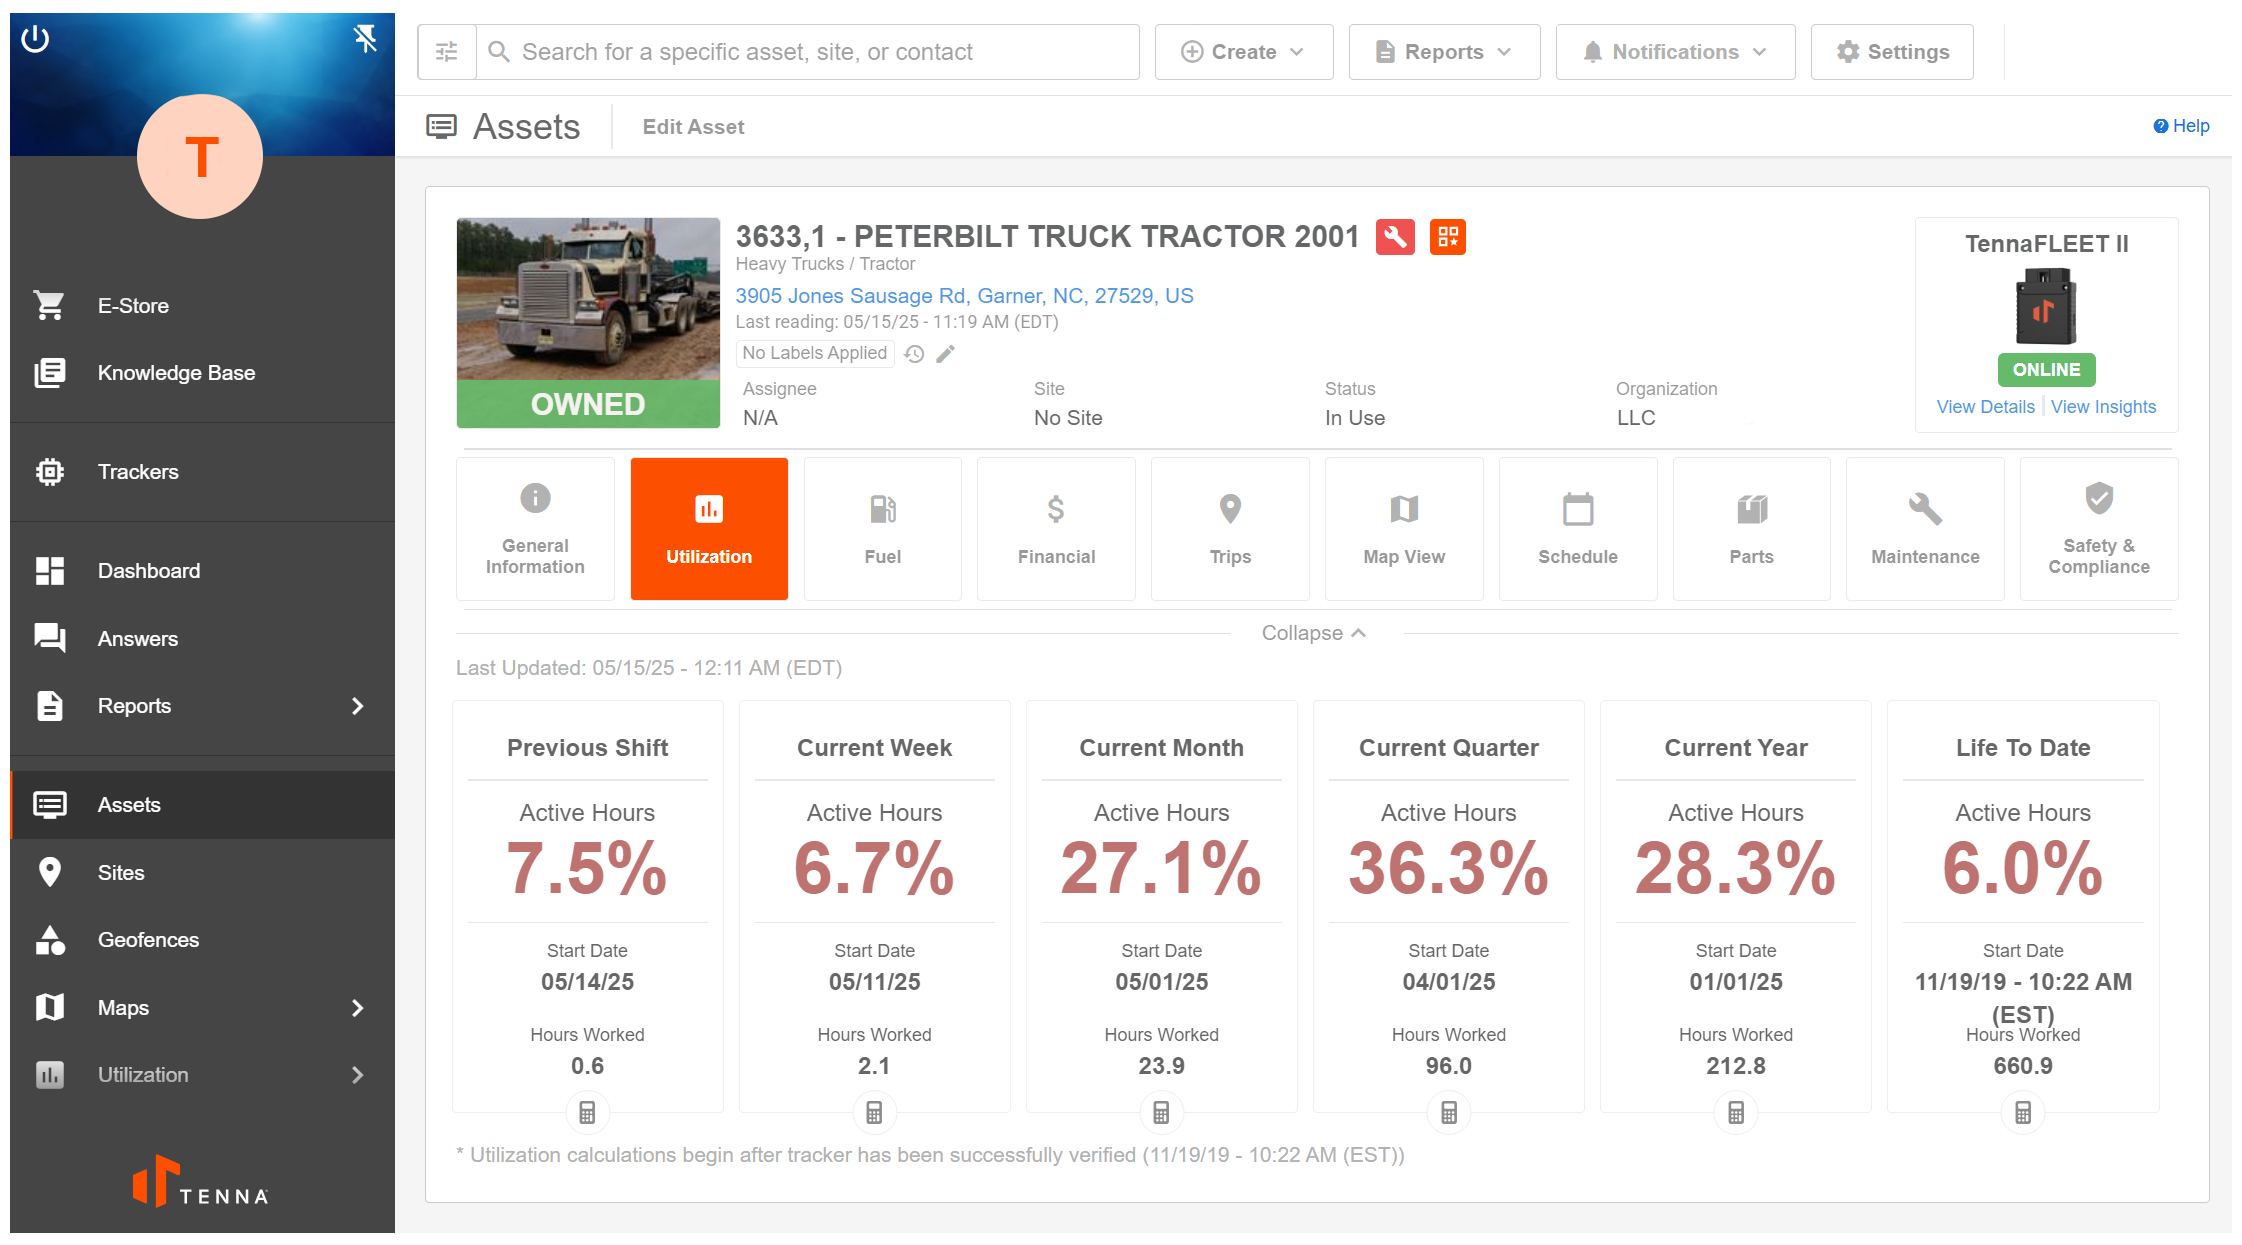Open the search filter sliders icon
The height and width of the screenshot is (1245, 2242).
click(x=447, y=52)
